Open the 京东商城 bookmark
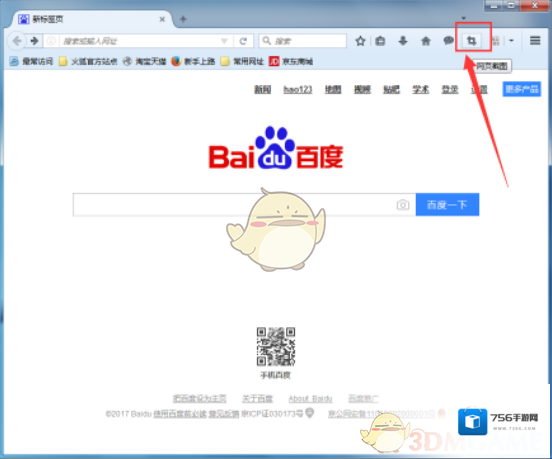This screenshot has width=552, height=459. (x=291, y=62)
